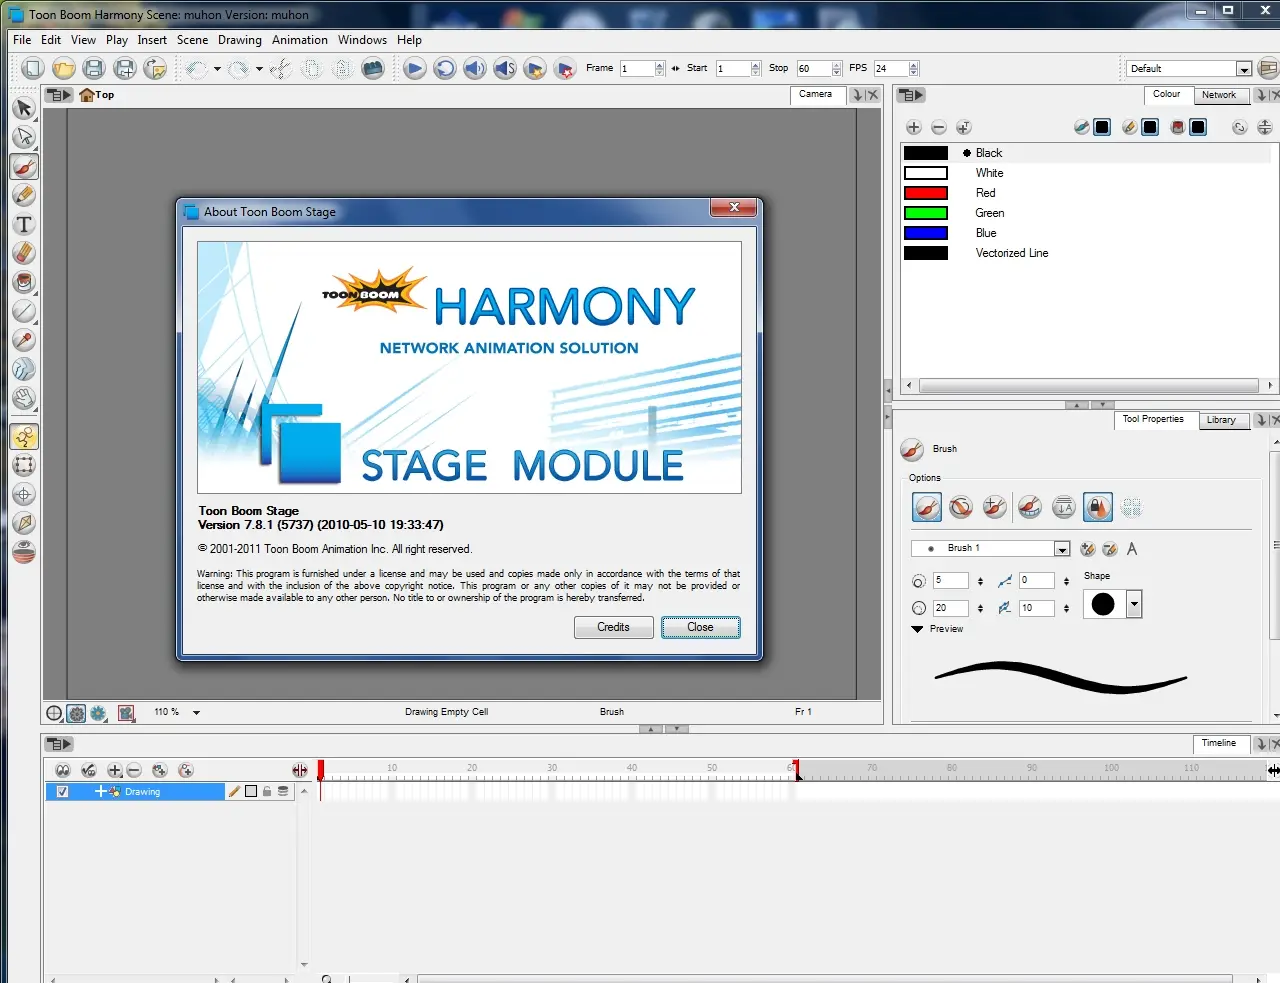Select the Pencil tool in the left toolbar
Screen dimensions: 1280x983
[x=24, y=195]
